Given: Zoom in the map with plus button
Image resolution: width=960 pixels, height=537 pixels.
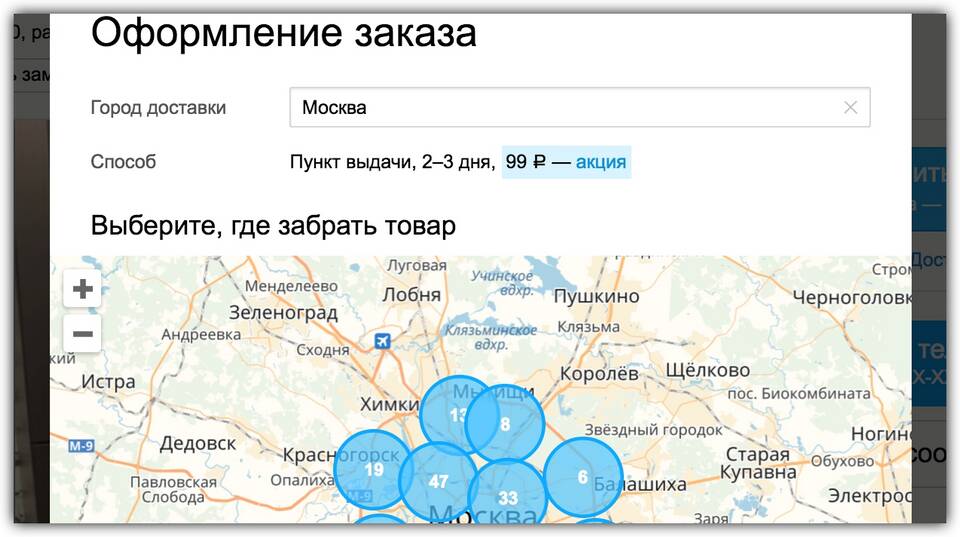Looking at the screenshot, I should (83, 290).
